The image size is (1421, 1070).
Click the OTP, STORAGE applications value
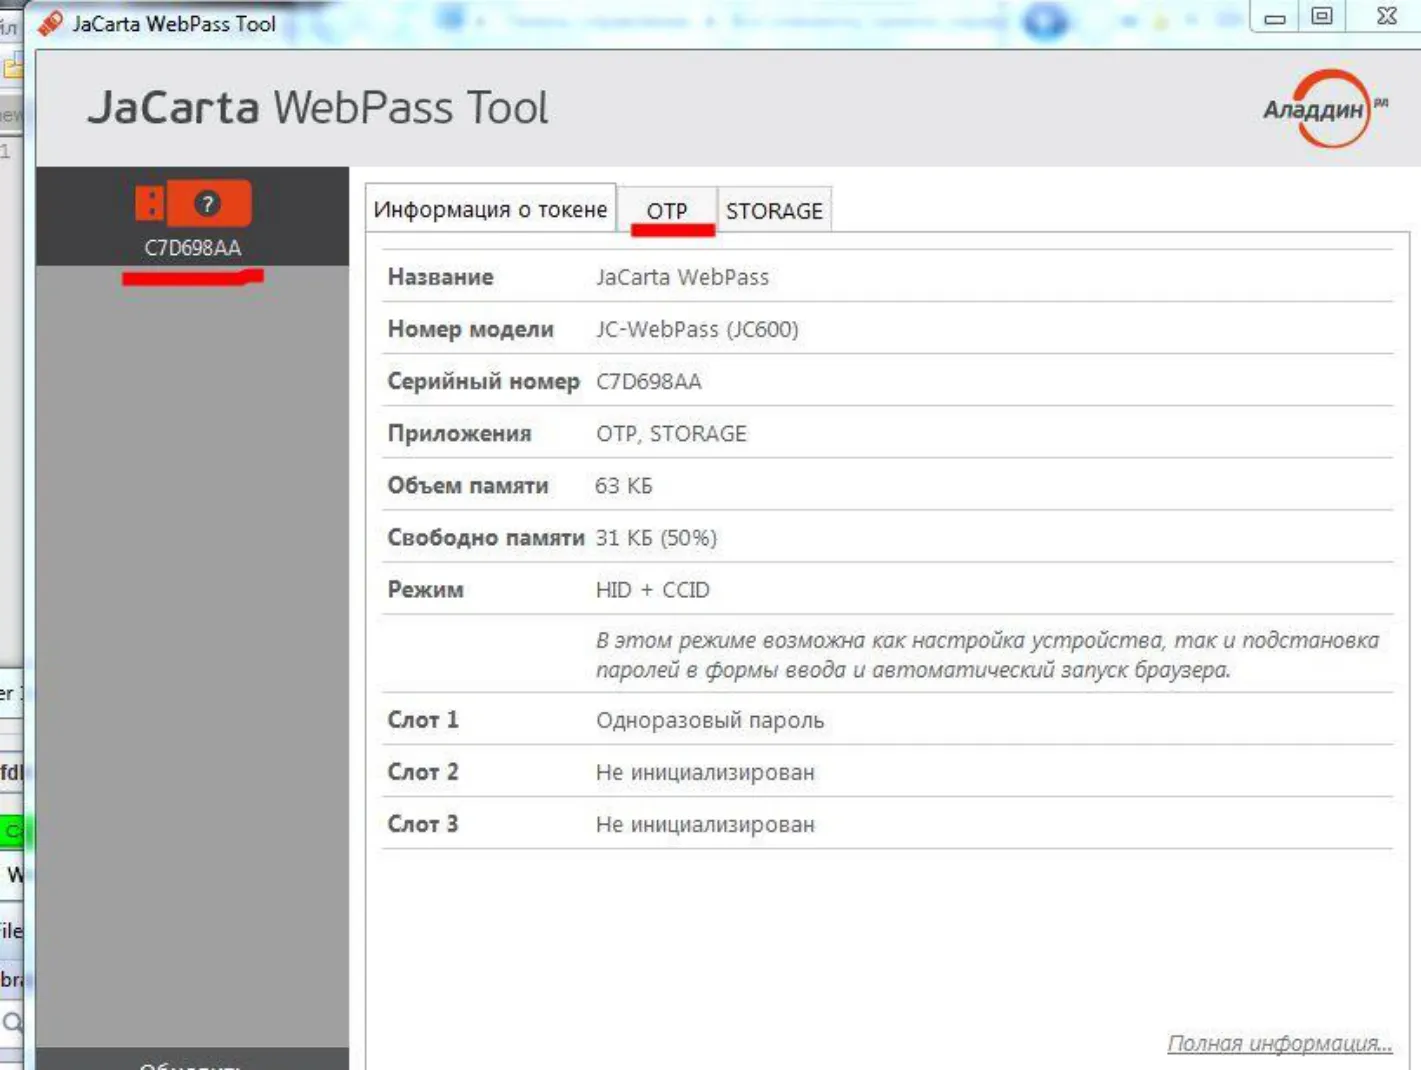(672, 433)
